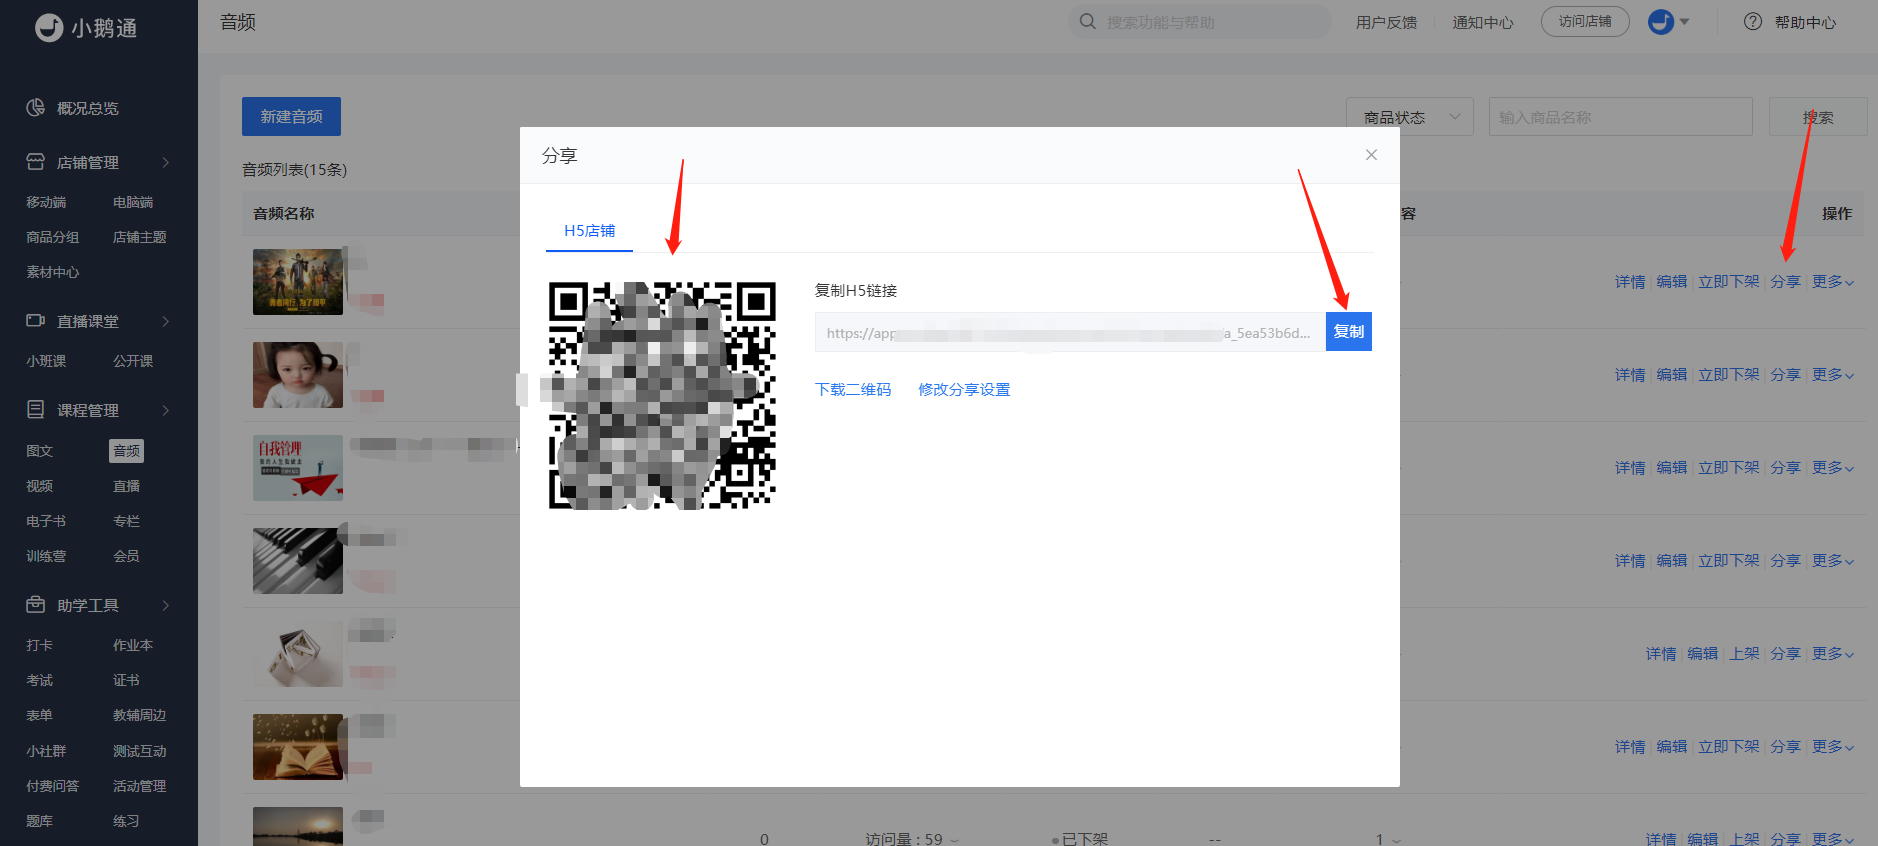Open 店铺主题 in the sidebar

139,237
